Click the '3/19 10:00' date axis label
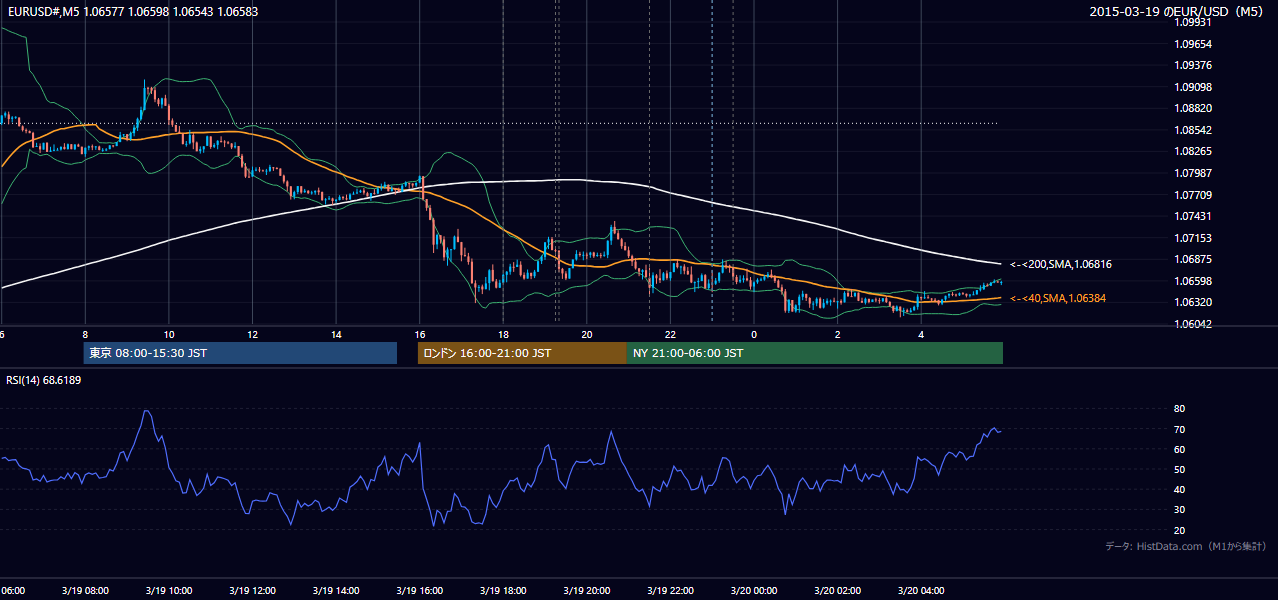The image size is (1278, 600). [168, 591]
